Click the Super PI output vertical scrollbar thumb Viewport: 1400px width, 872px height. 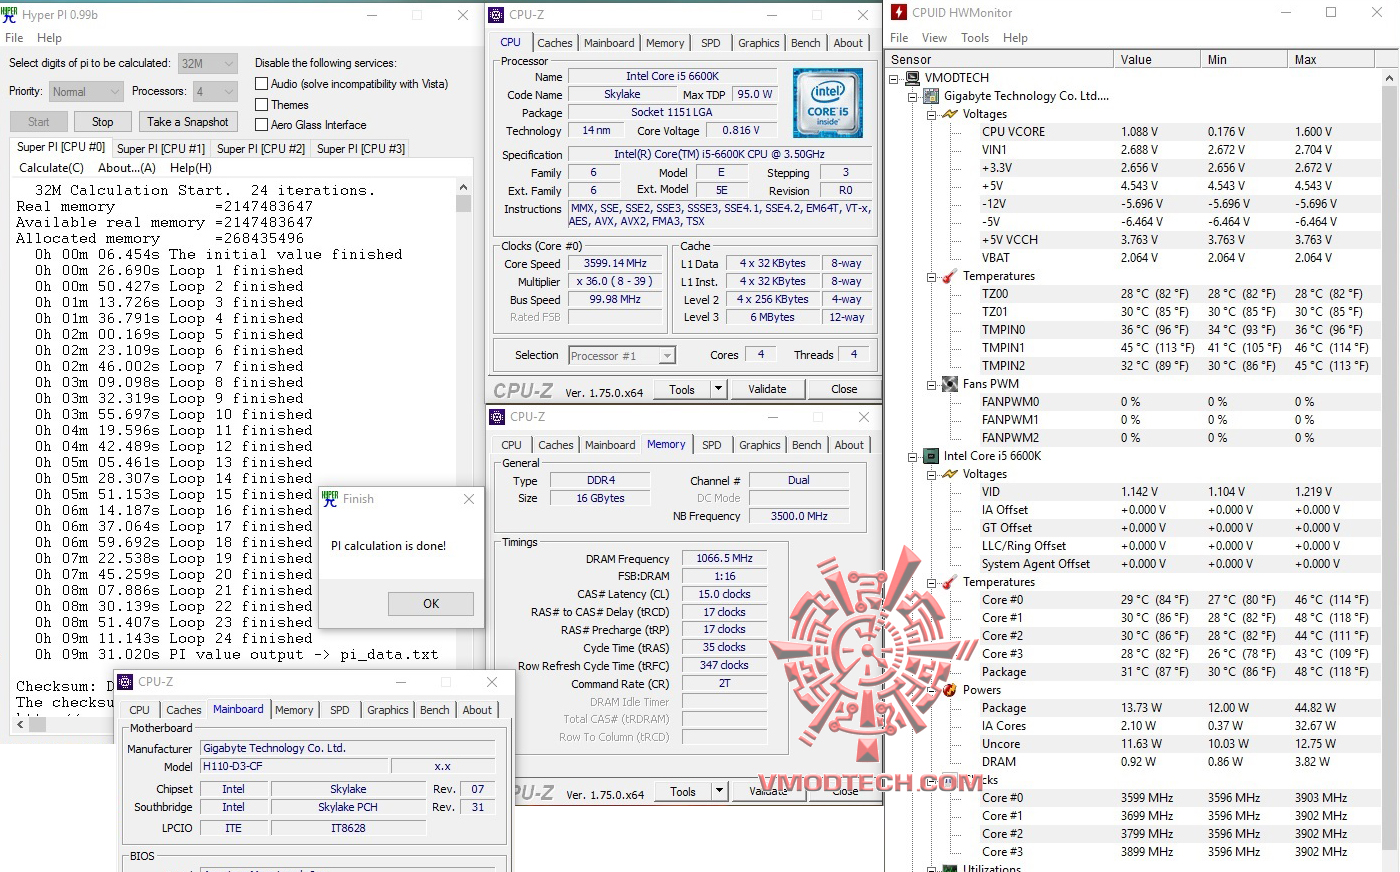click(x=463, y=203)
